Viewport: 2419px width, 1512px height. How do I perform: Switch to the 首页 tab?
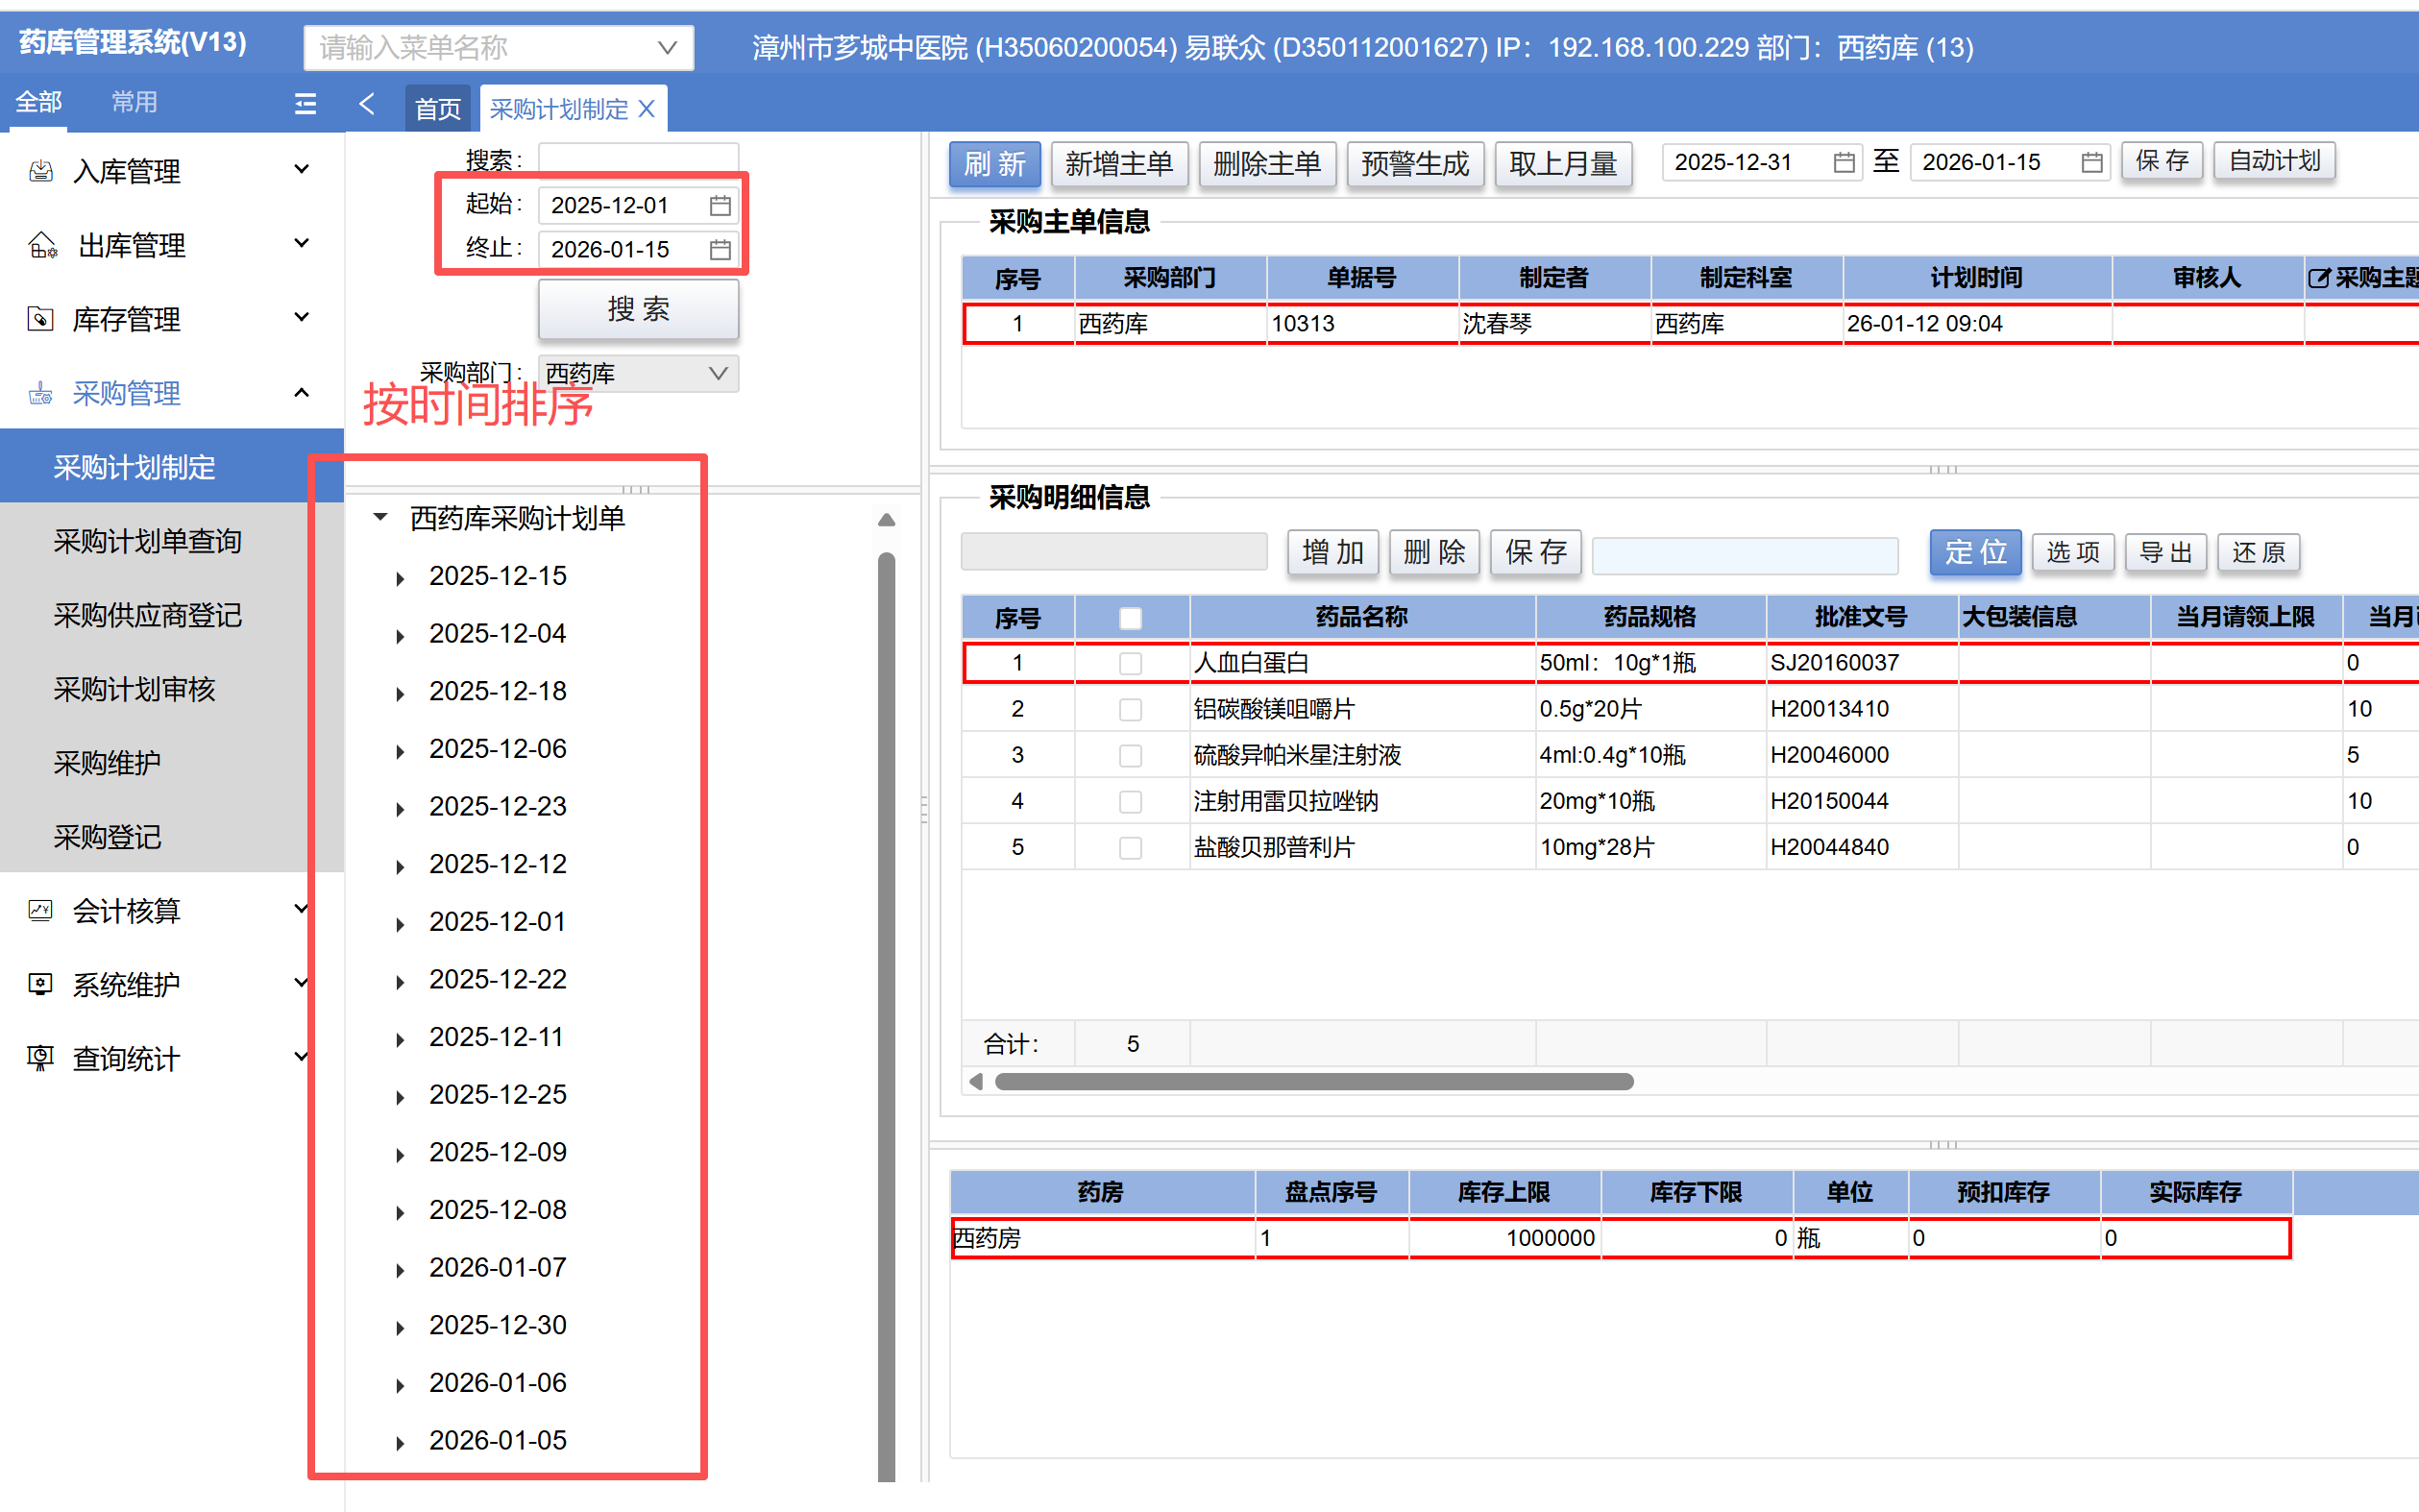[x=437, y=108]
